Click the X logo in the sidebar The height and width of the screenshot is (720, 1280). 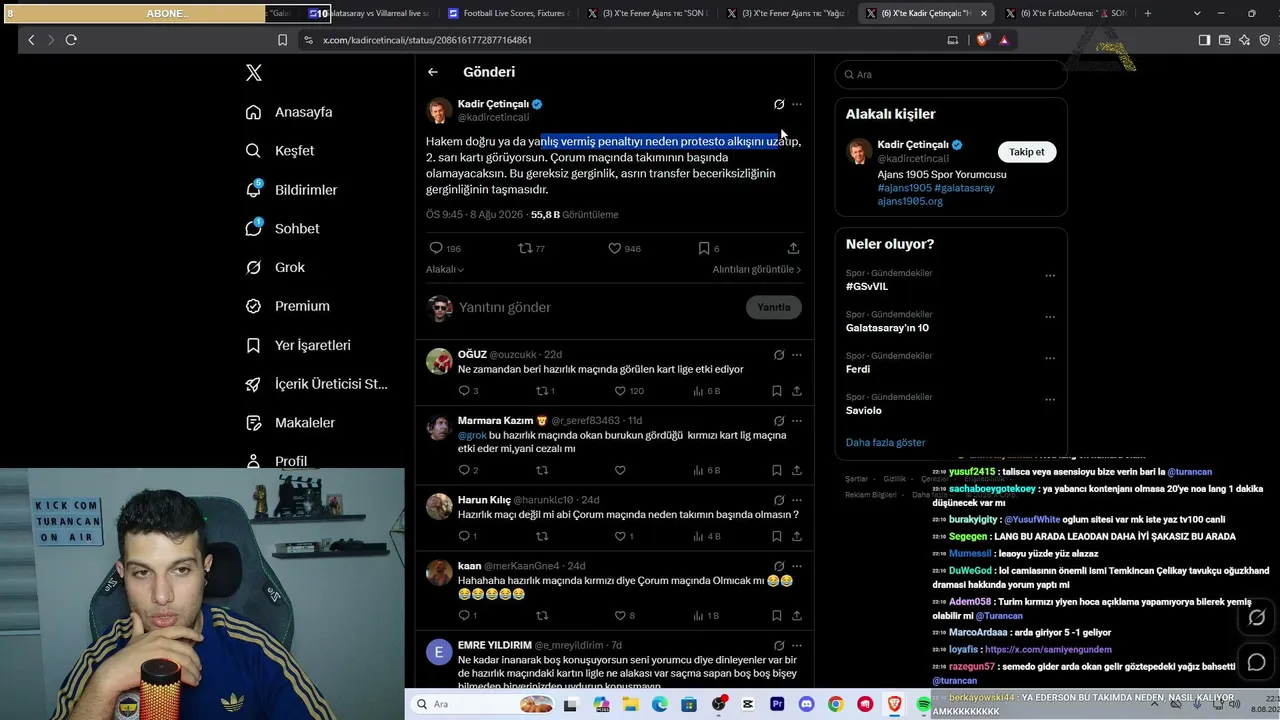point(254,73)
